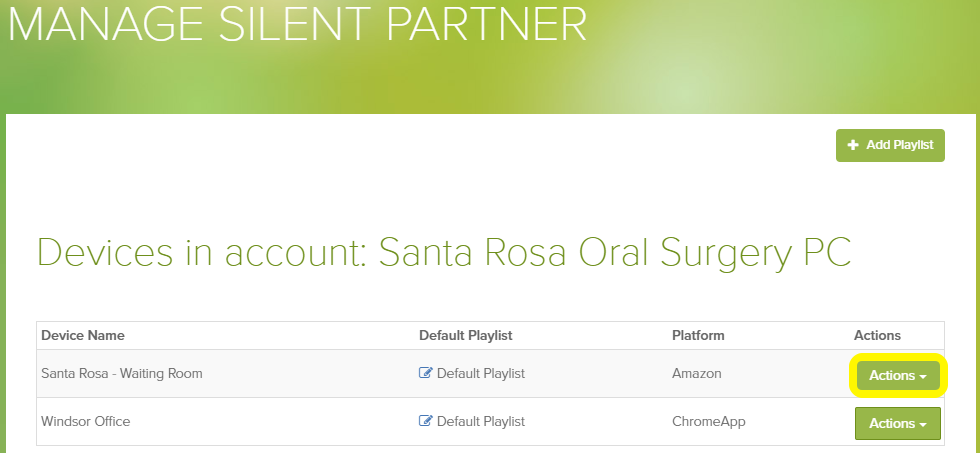Click edit icon in Santa Rosa row

tap(425, 373)
